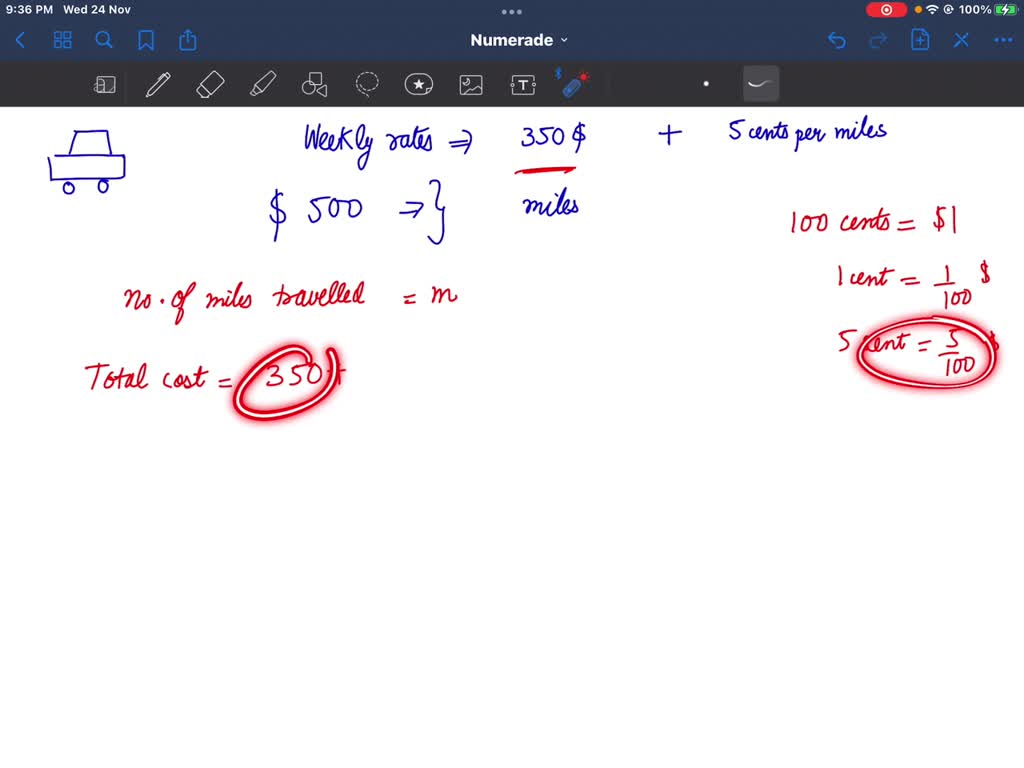
Task: Tap the handwritten '$ 500' text
Action: coord(315,212)
